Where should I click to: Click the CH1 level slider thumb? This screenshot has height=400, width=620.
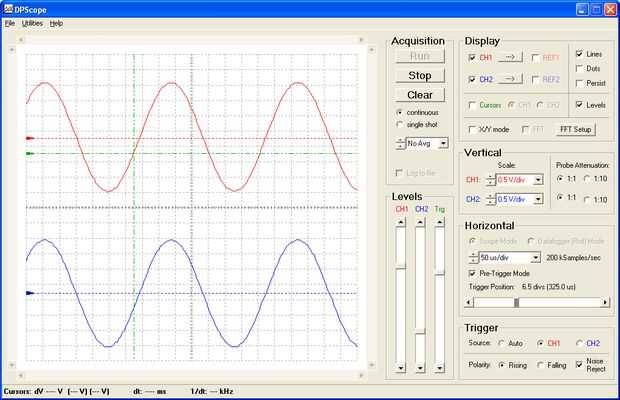[x=401, y=267]
